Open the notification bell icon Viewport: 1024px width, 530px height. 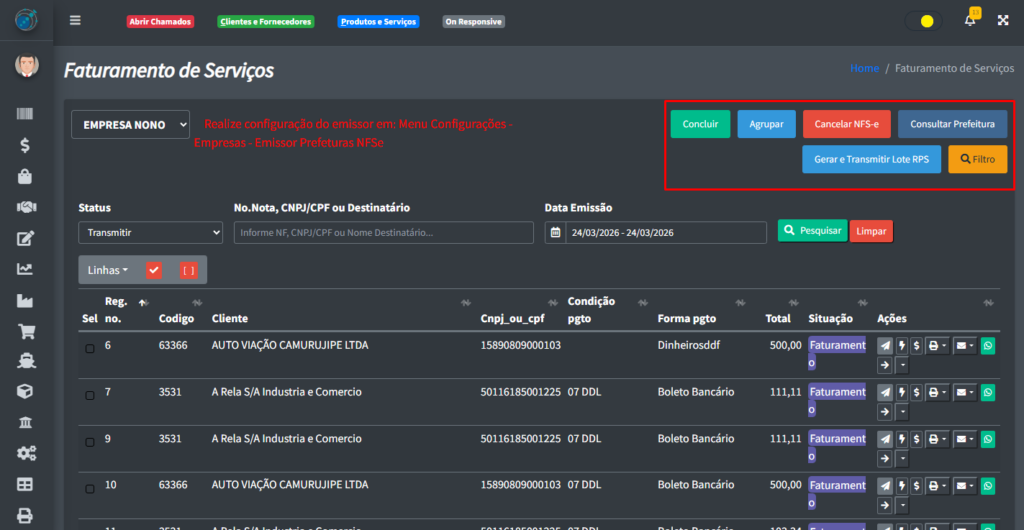[x=969, y=20]
